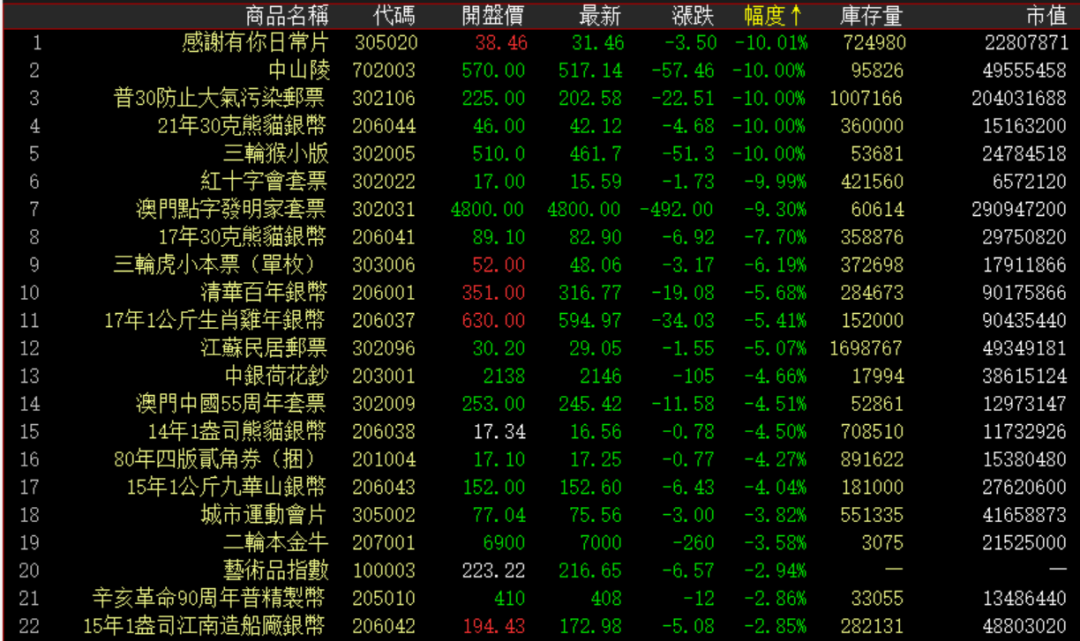Click percentage -10.01%

tap(771, 43)
